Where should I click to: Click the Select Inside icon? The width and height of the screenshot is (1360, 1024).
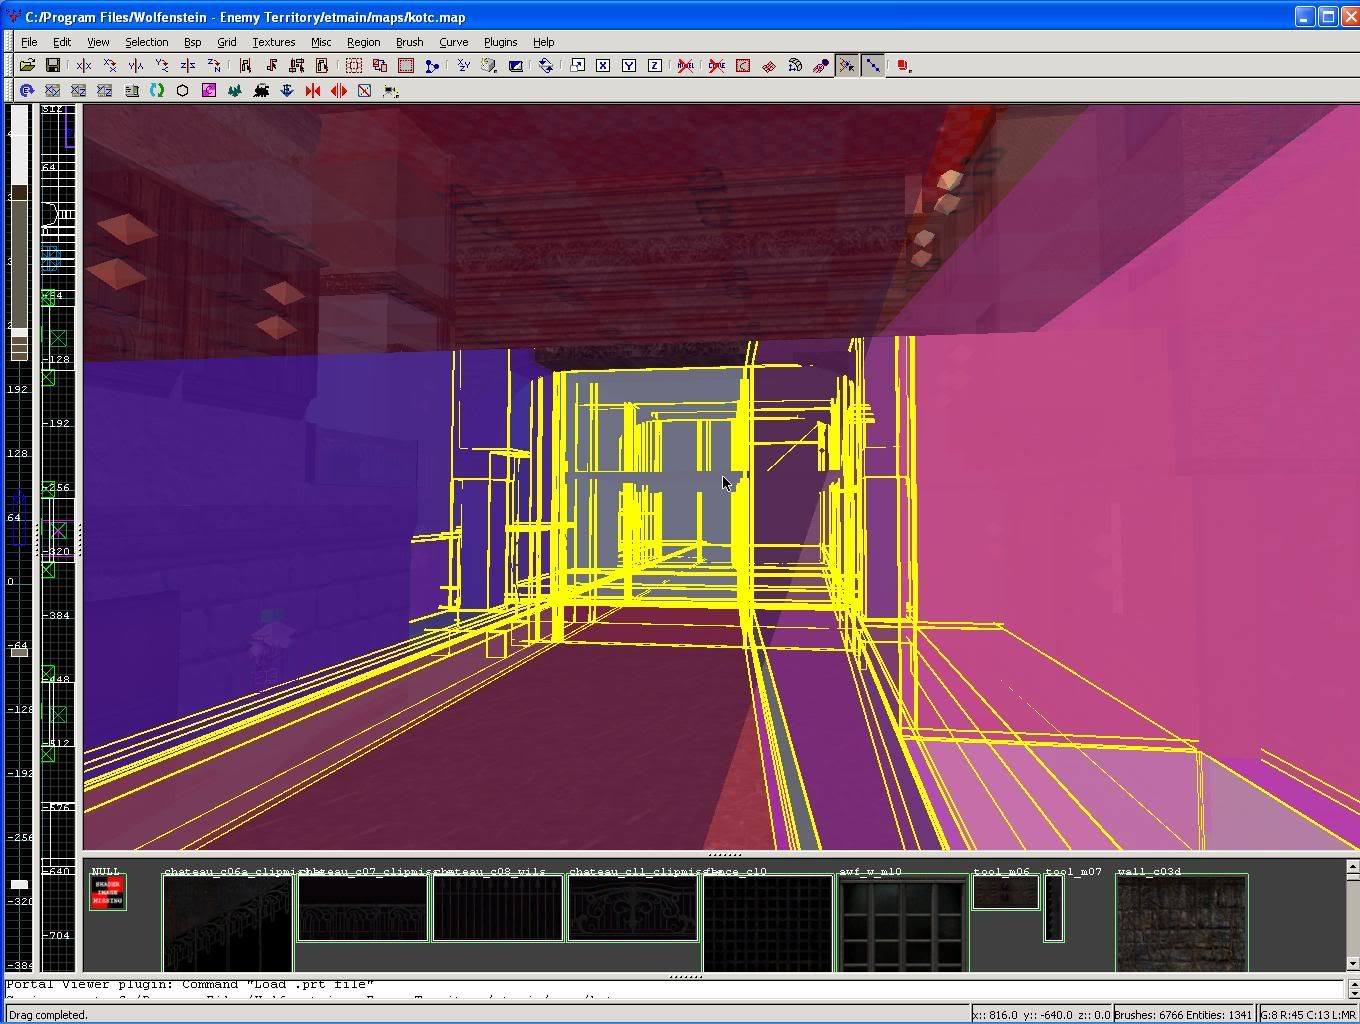point(322,65)
